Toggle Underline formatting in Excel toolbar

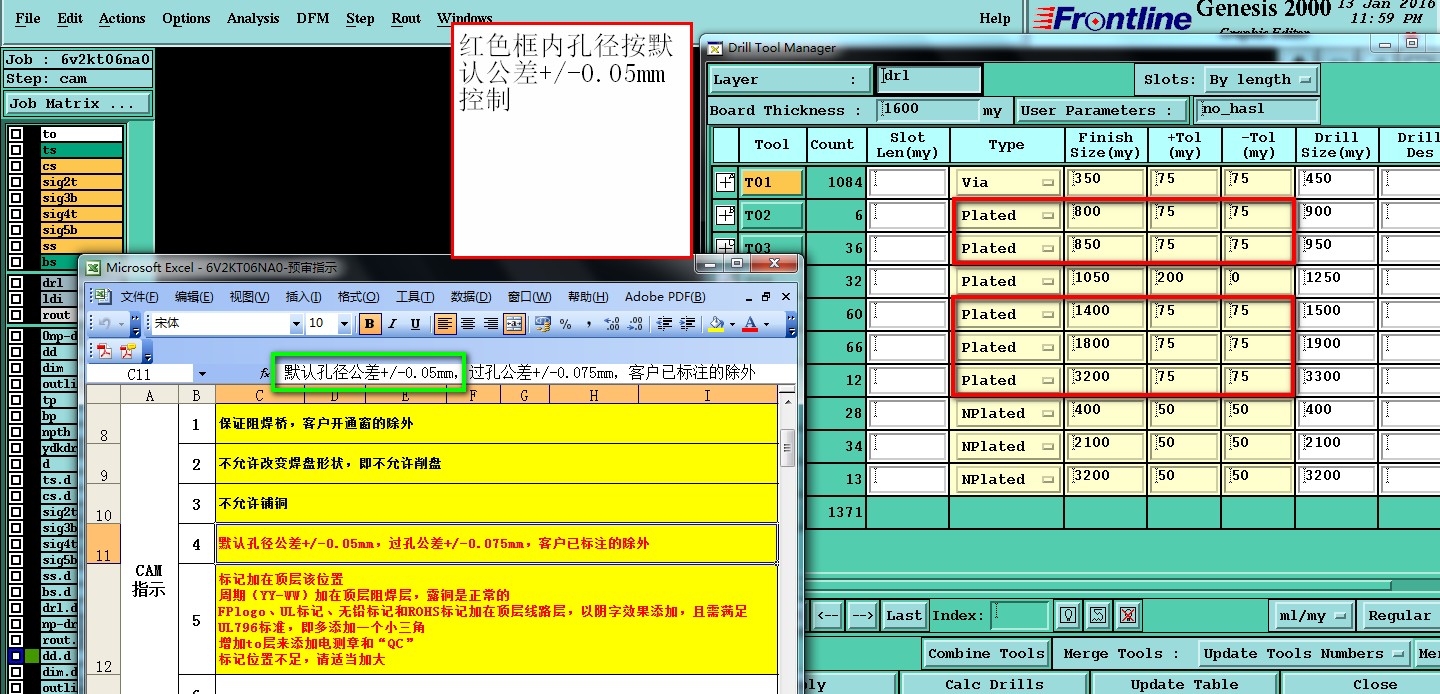pyautogui.click(x=415, y=324)
